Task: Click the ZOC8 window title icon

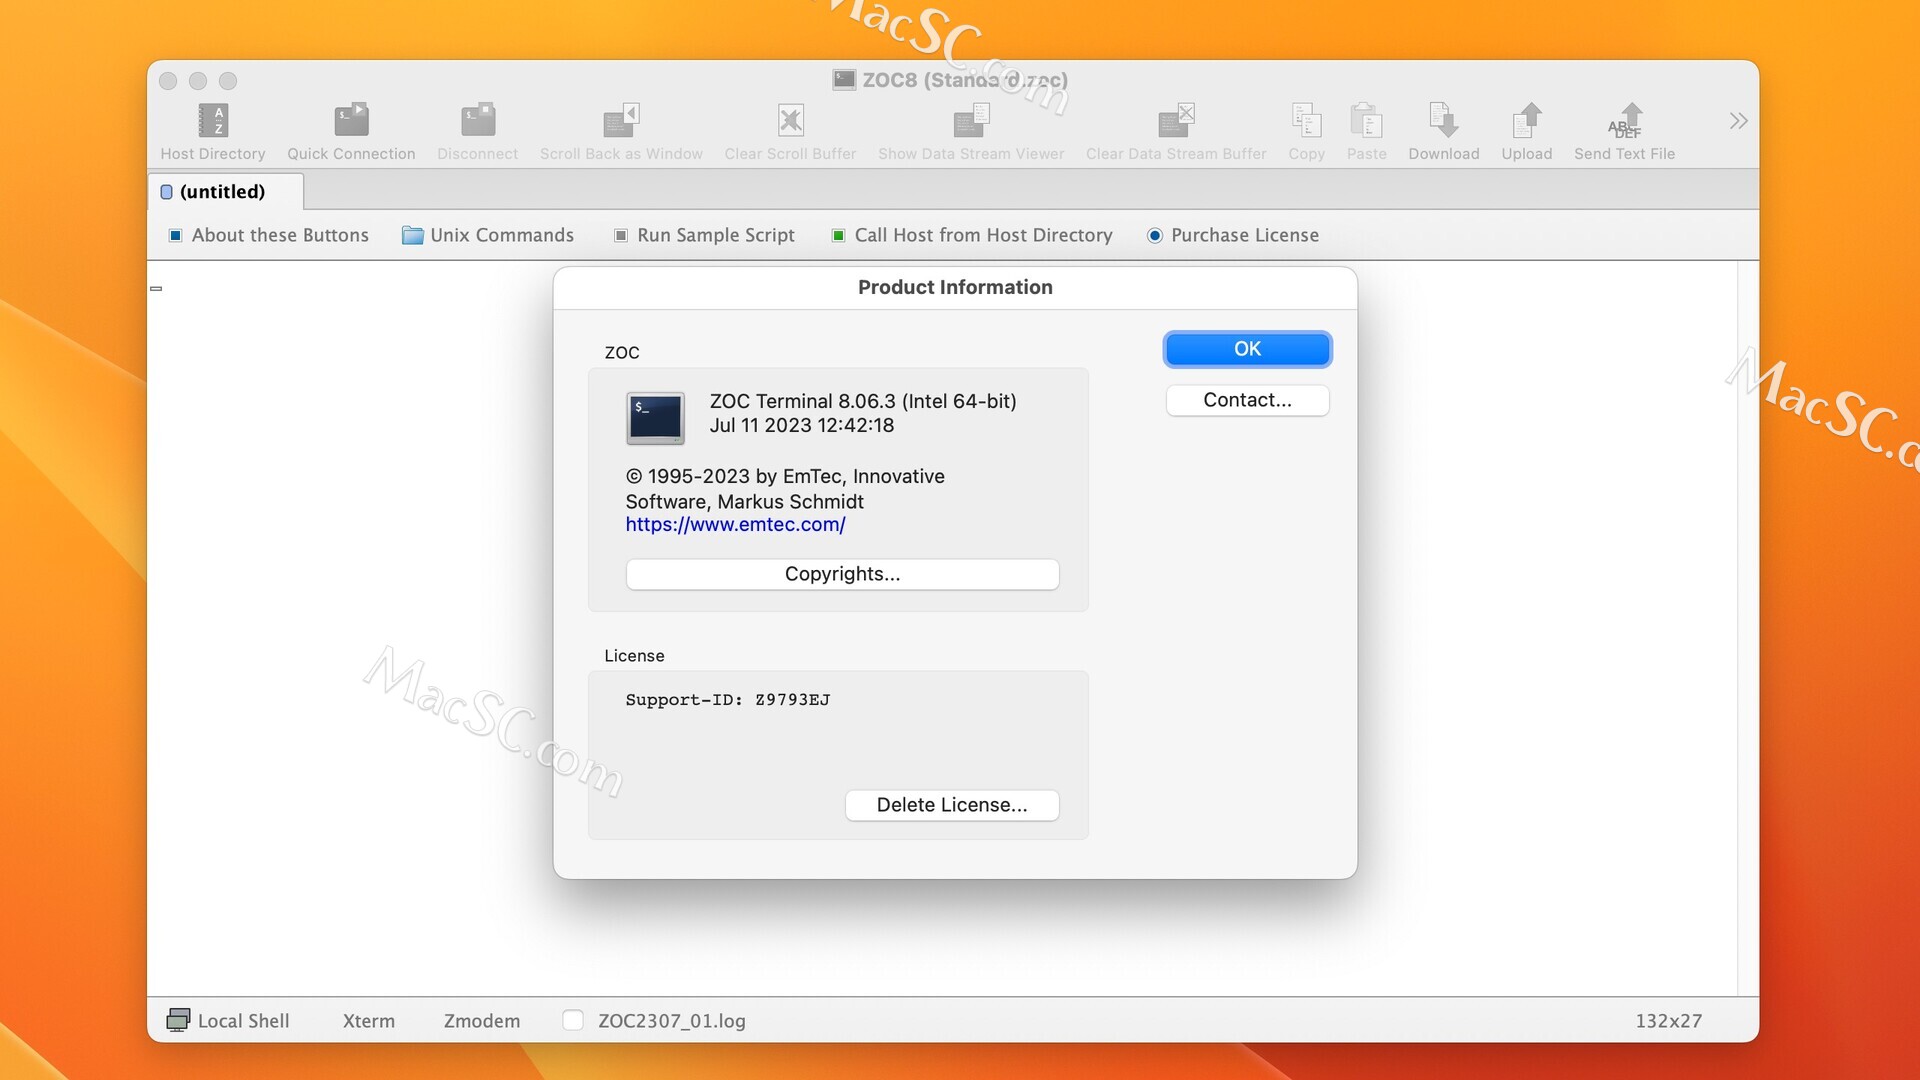Action: coord(844,79)
